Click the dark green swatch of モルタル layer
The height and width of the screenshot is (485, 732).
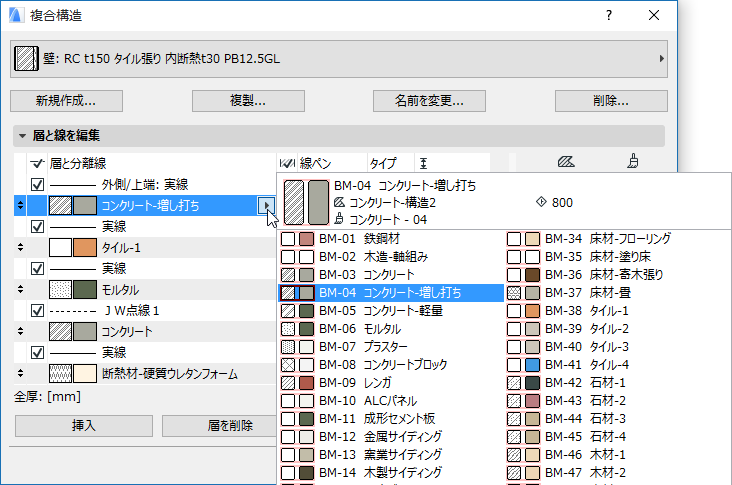pos(85,289)
